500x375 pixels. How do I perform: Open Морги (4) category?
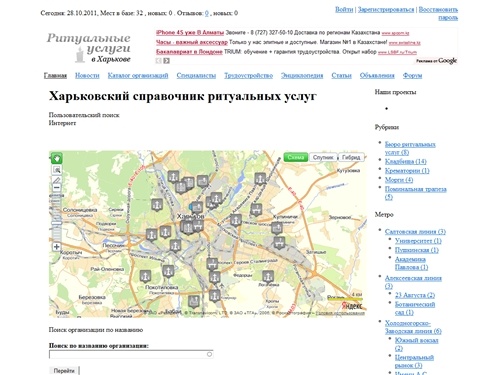399,180
